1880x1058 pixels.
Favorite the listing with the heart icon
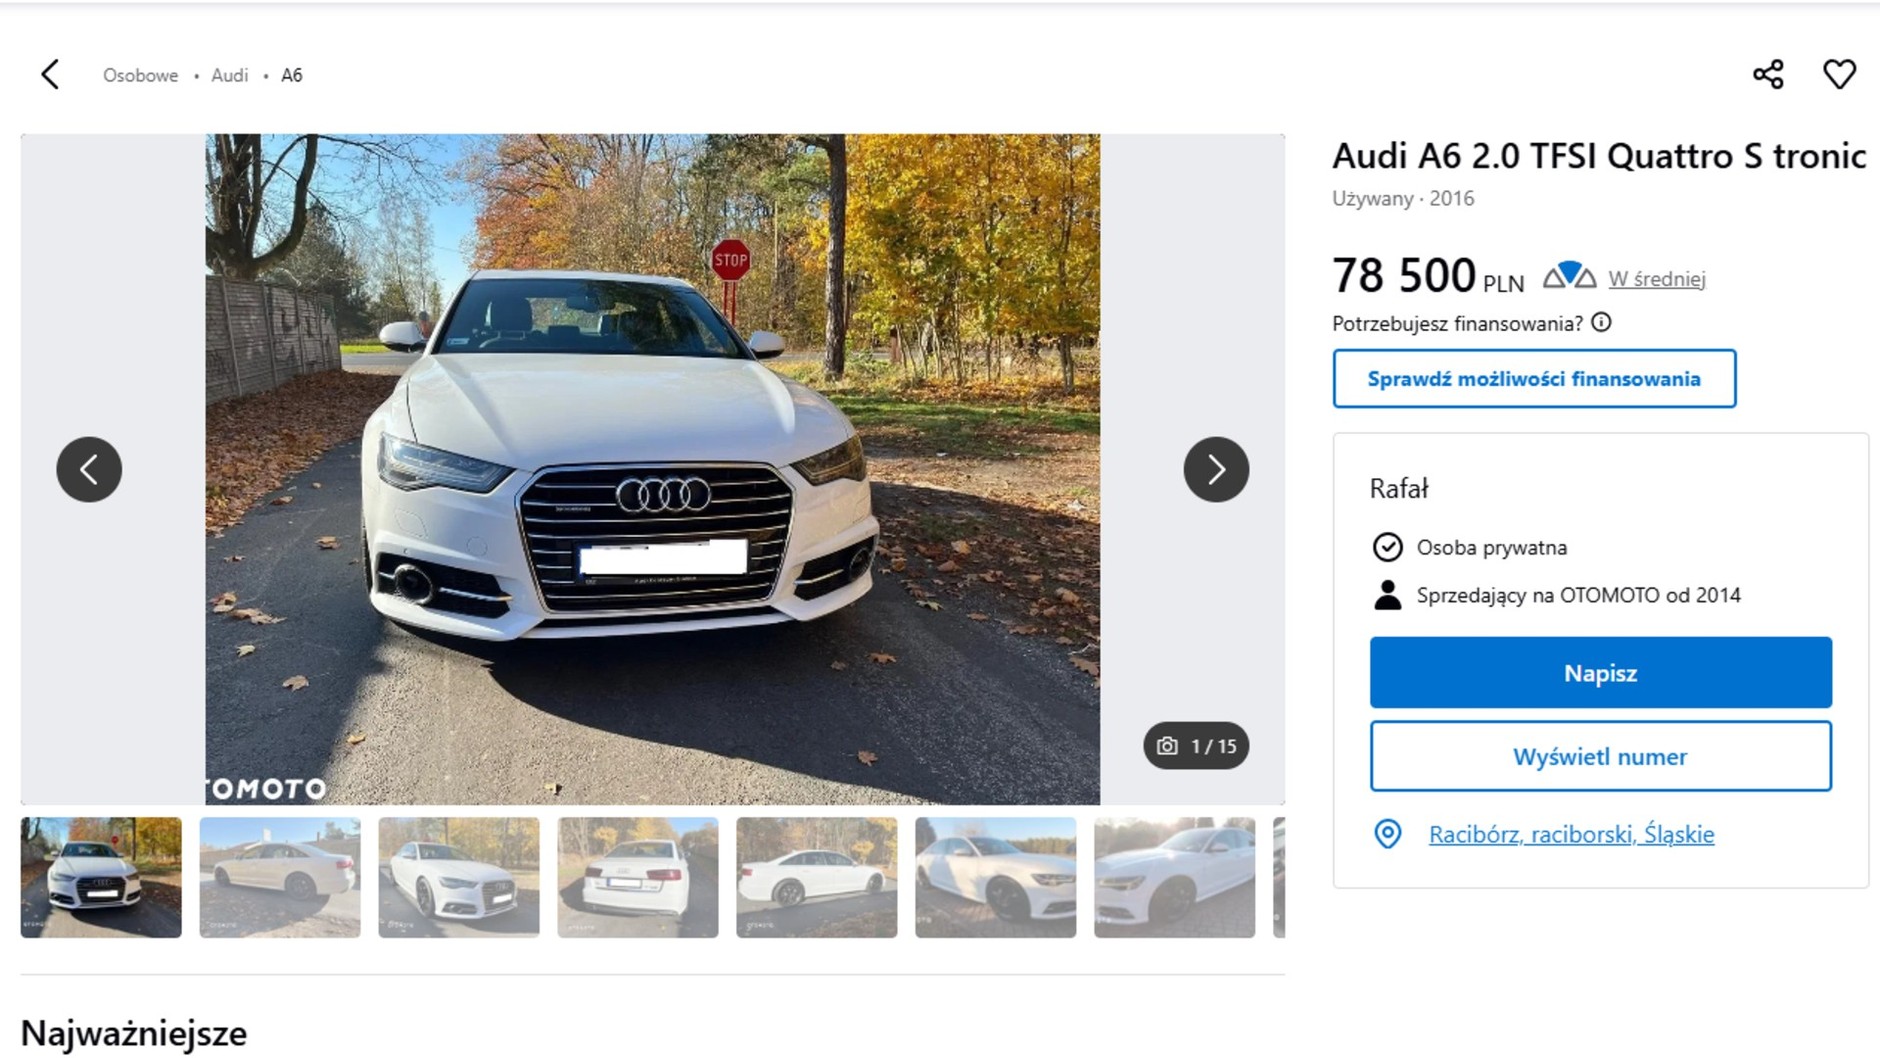click(1840, 74)
